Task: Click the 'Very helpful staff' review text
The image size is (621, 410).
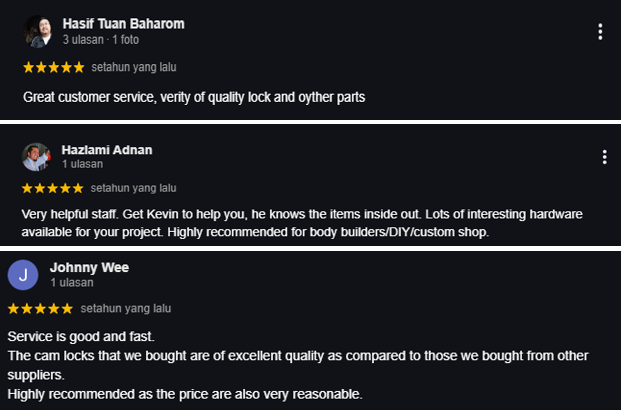Action: click(x=302, y=223)
